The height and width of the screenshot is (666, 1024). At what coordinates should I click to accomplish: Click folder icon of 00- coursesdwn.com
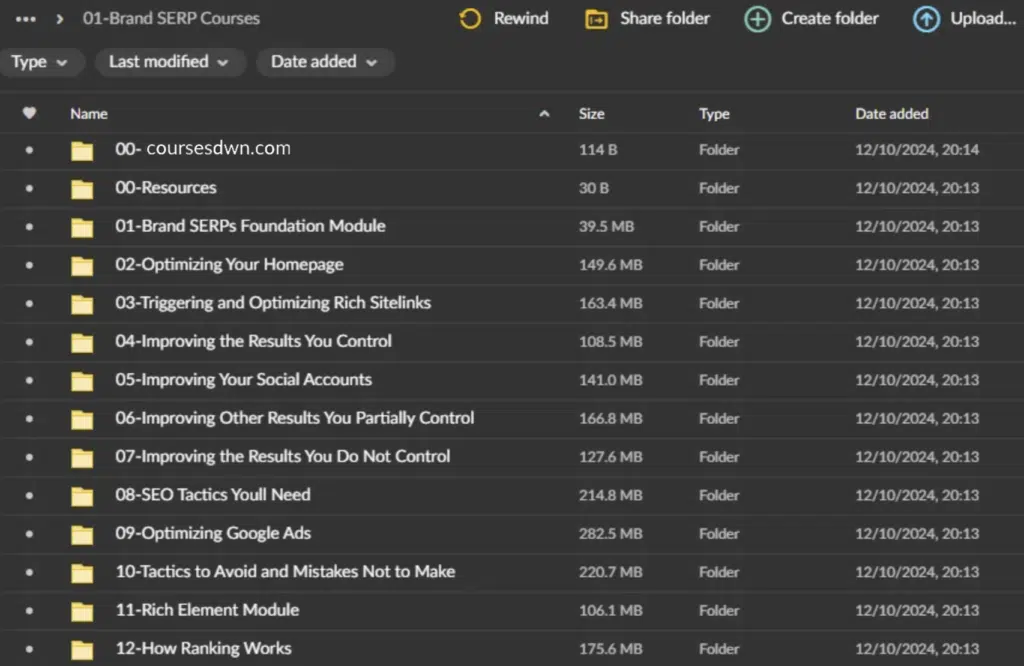click(82, 150)
